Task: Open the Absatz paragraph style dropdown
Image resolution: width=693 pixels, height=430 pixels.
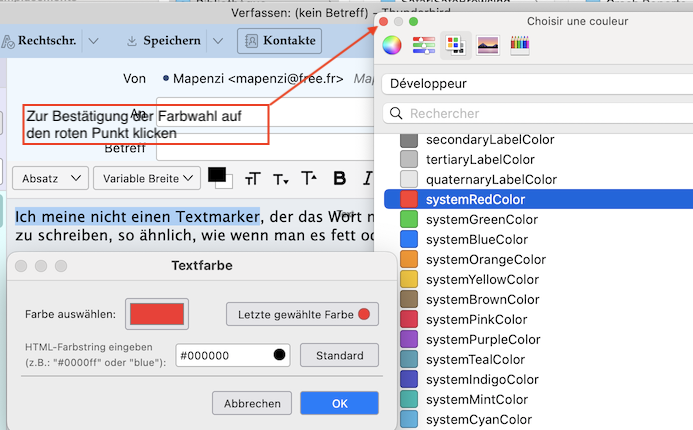Action: [49, 178]
